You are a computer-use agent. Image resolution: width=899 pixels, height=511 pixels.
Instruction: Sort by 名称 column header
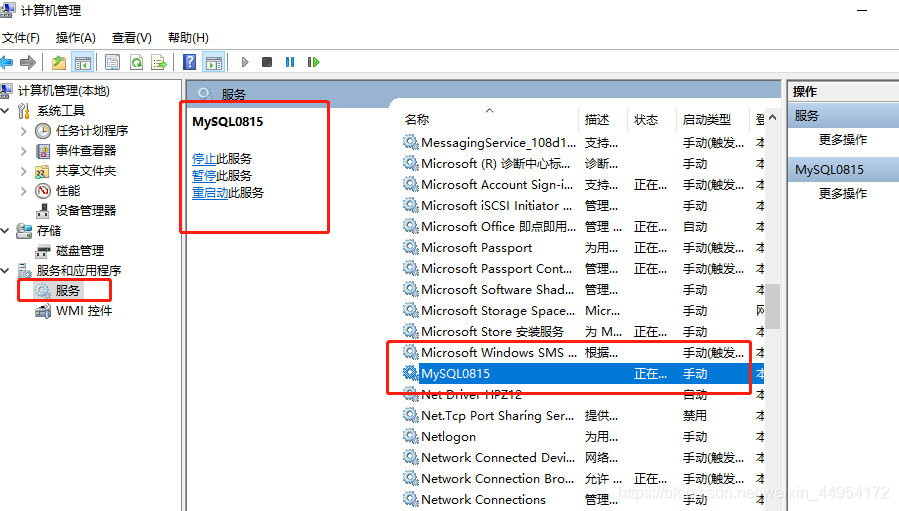(417, 119)
